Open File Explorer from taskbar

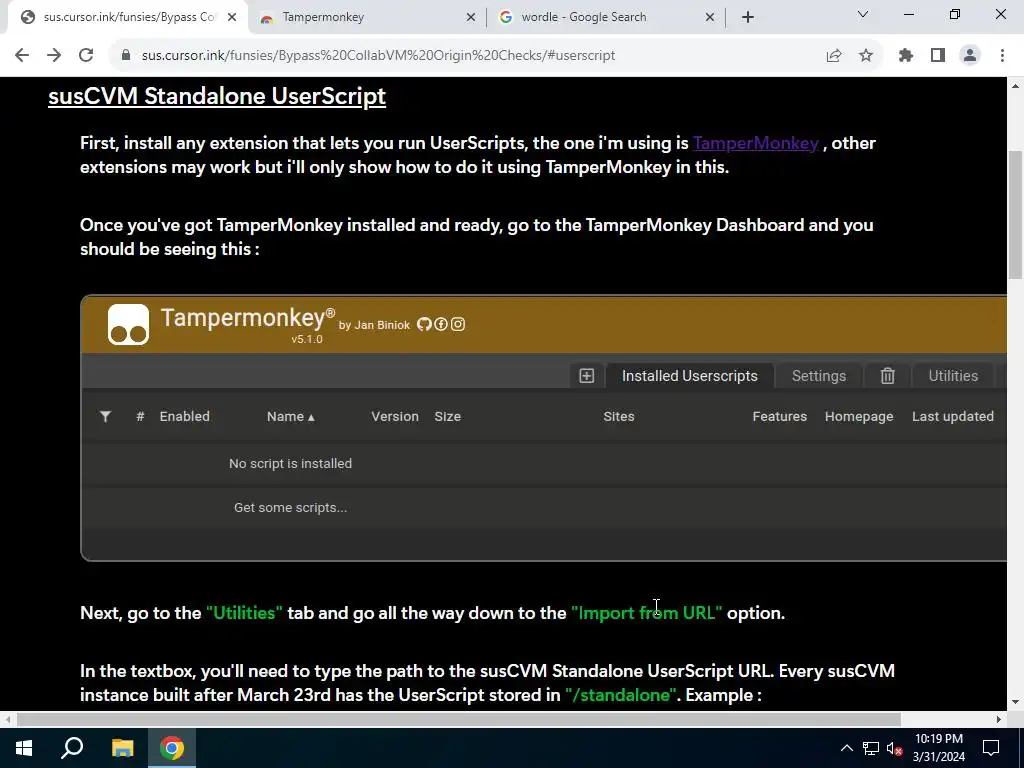click(122, 748)
